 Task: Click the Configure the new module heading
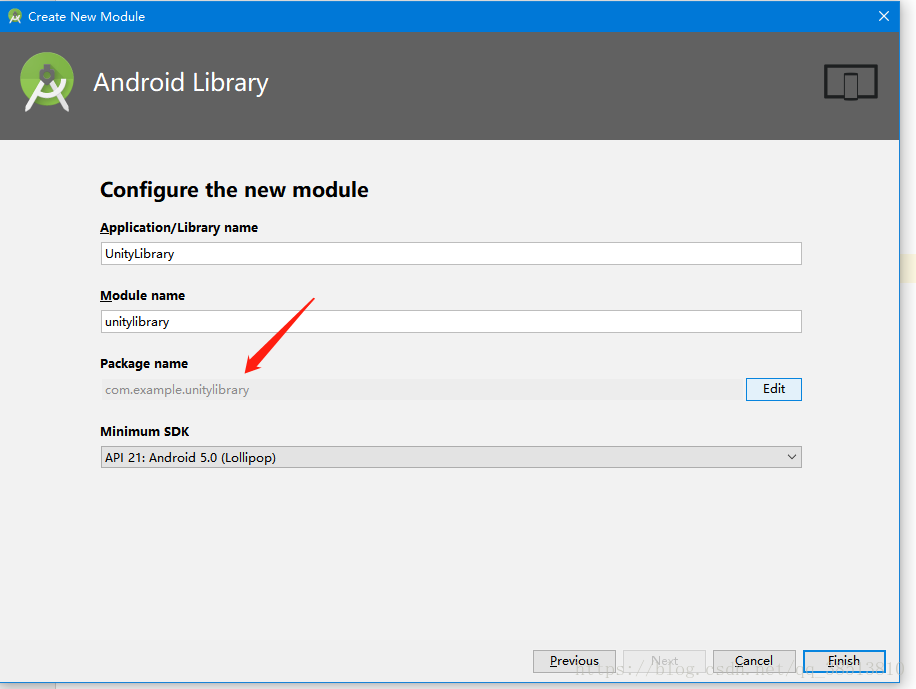point(234,190)
